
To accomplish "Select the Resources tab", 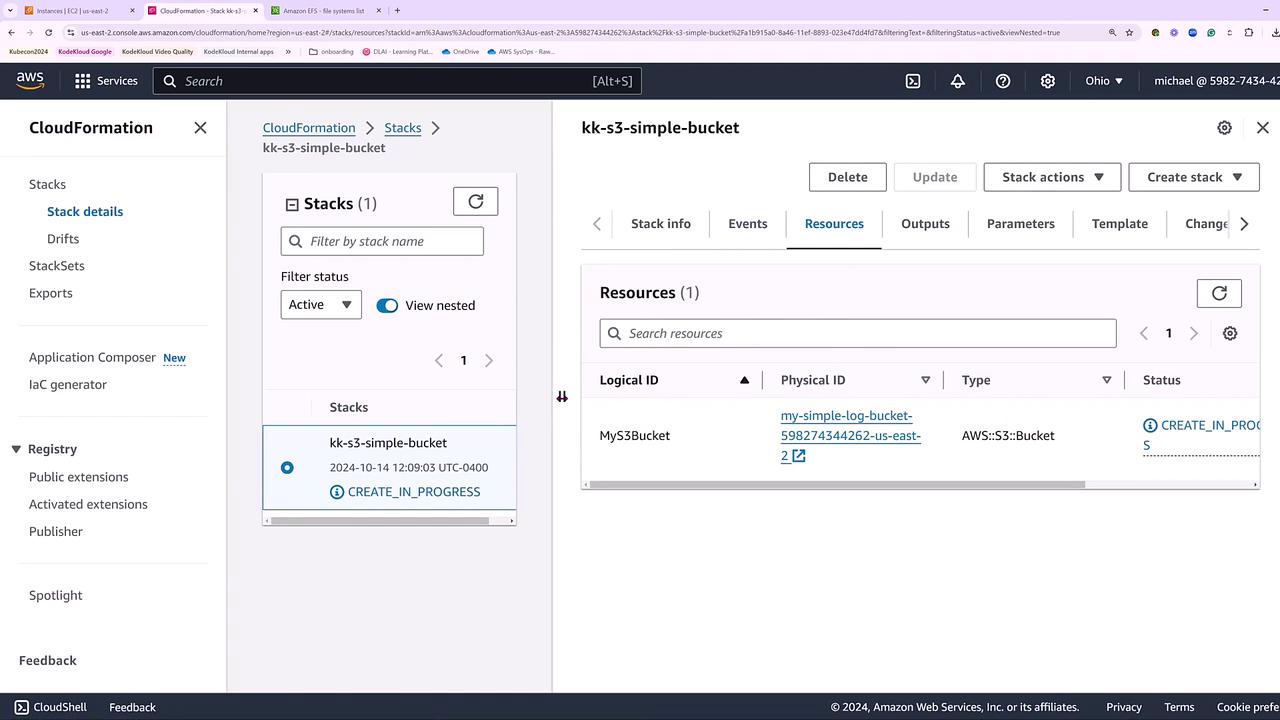I will pyautogui.click(x=834, y=224).
